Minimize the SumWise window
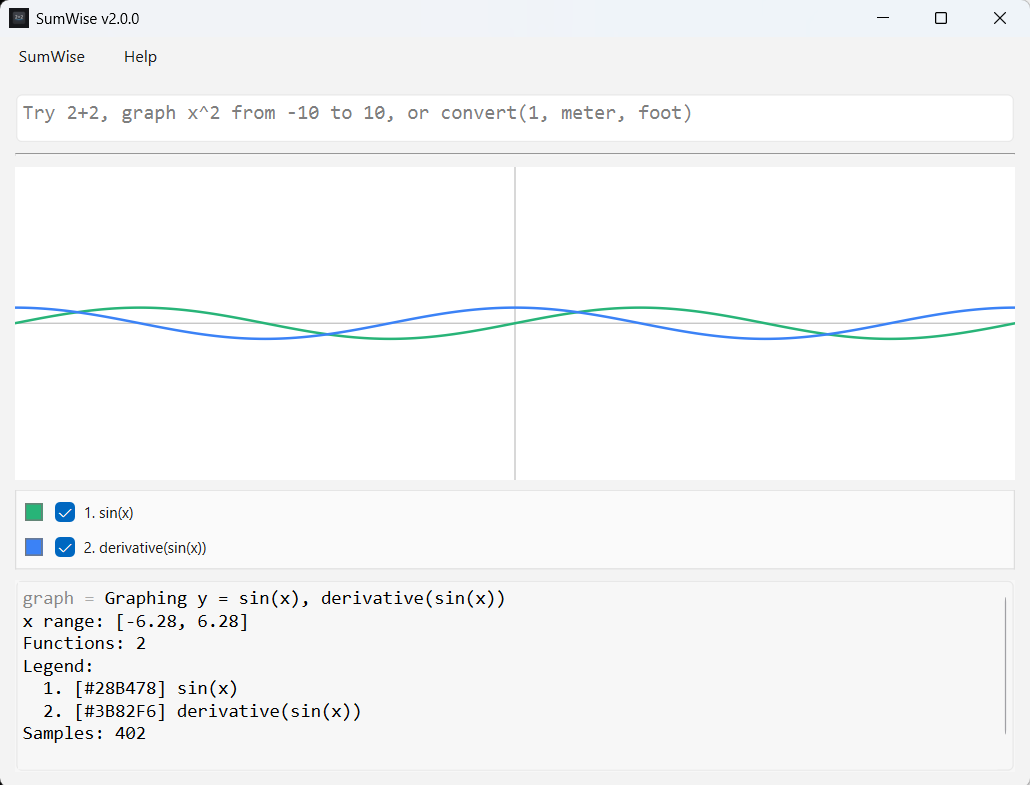The width and height of the screenshot is (1030, 785). [x=883, y=18]
